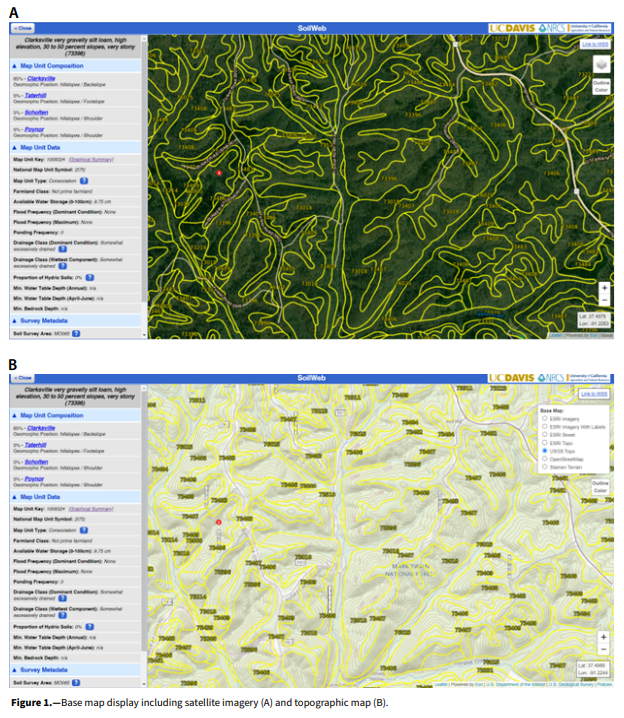624x718 pixels.
Task: Open Clarksville soil series link in panel A
Action: point(41,78)
